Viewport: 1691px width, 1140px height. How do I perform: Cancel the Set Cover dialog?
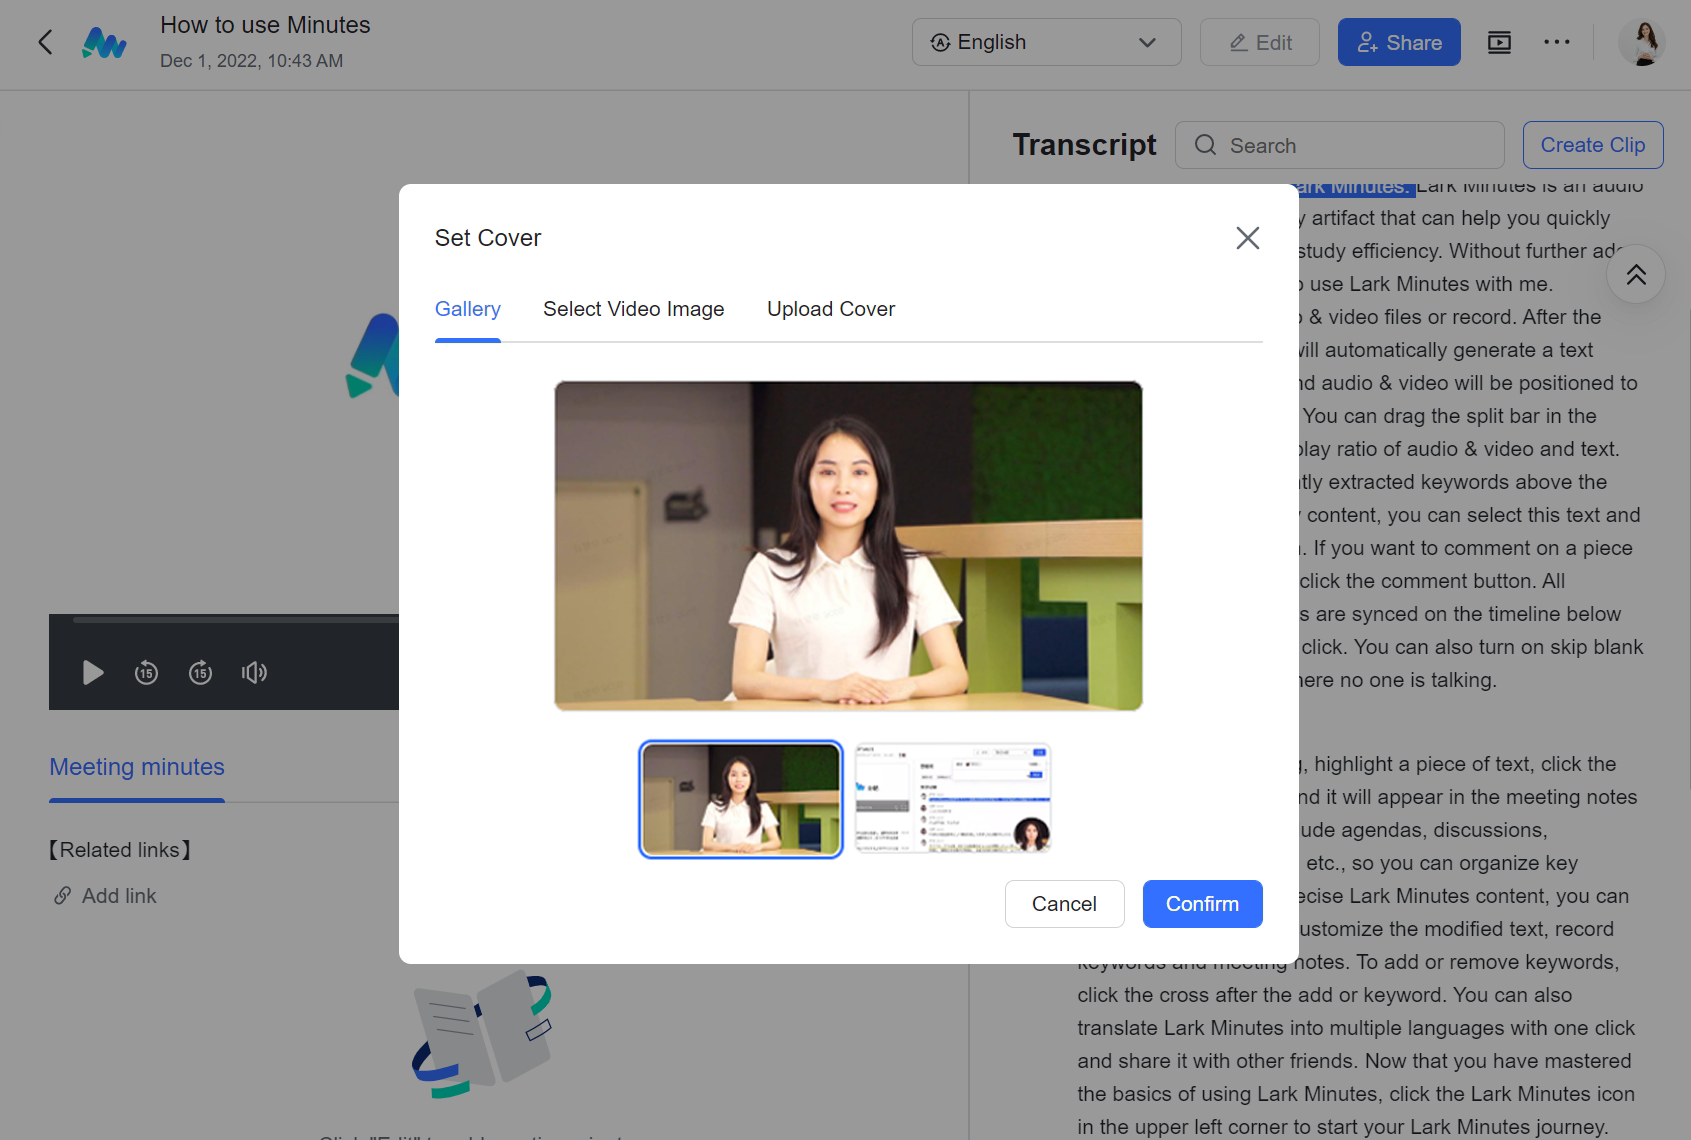point(1064,904)
